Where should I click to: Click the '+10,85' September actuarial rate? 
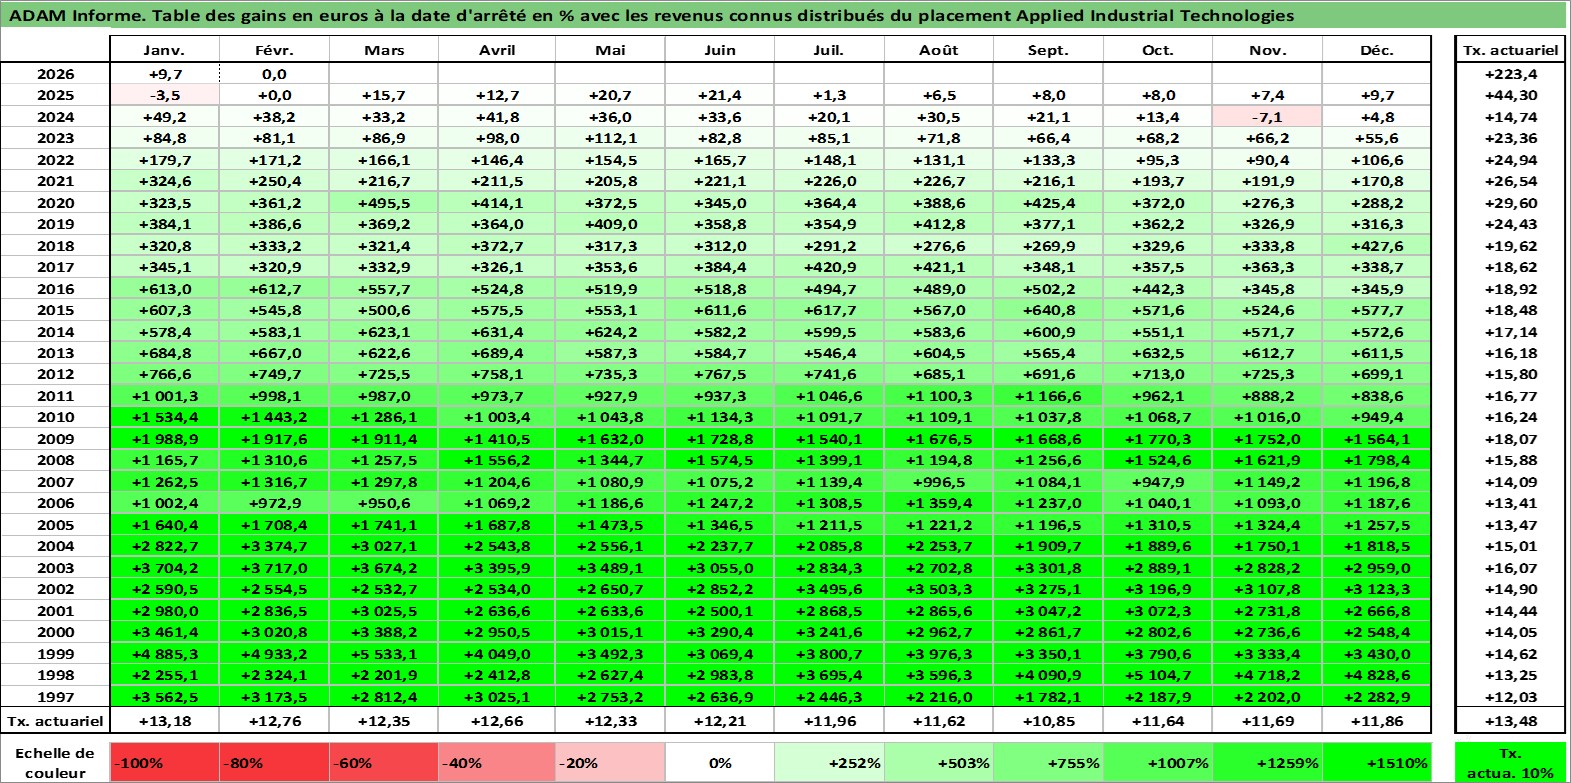tap(1048, 721)
